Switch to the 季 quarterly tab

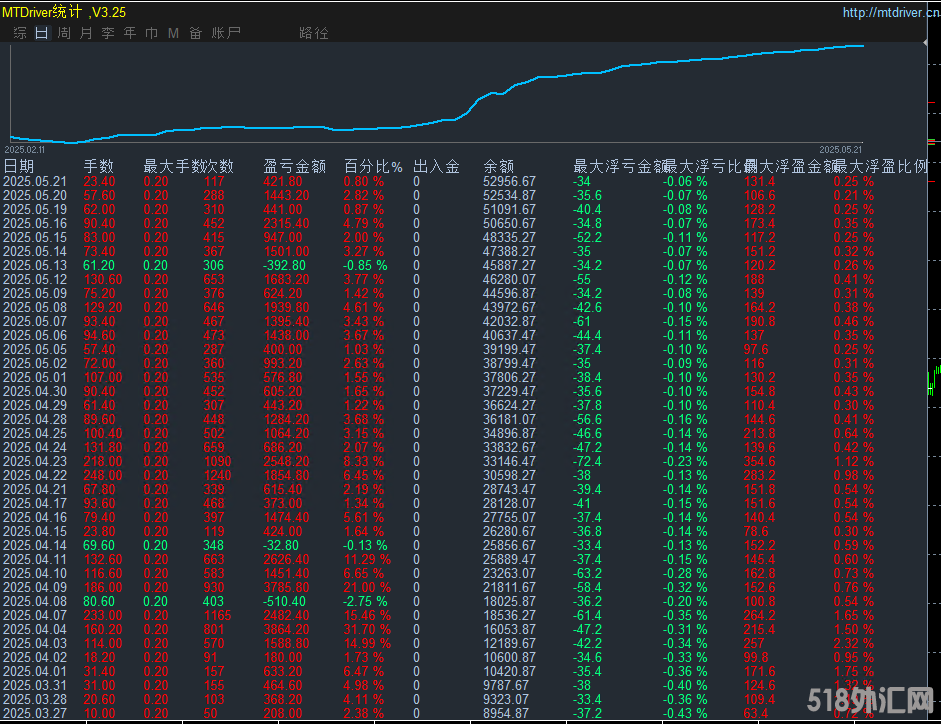[x=108, y=33]
